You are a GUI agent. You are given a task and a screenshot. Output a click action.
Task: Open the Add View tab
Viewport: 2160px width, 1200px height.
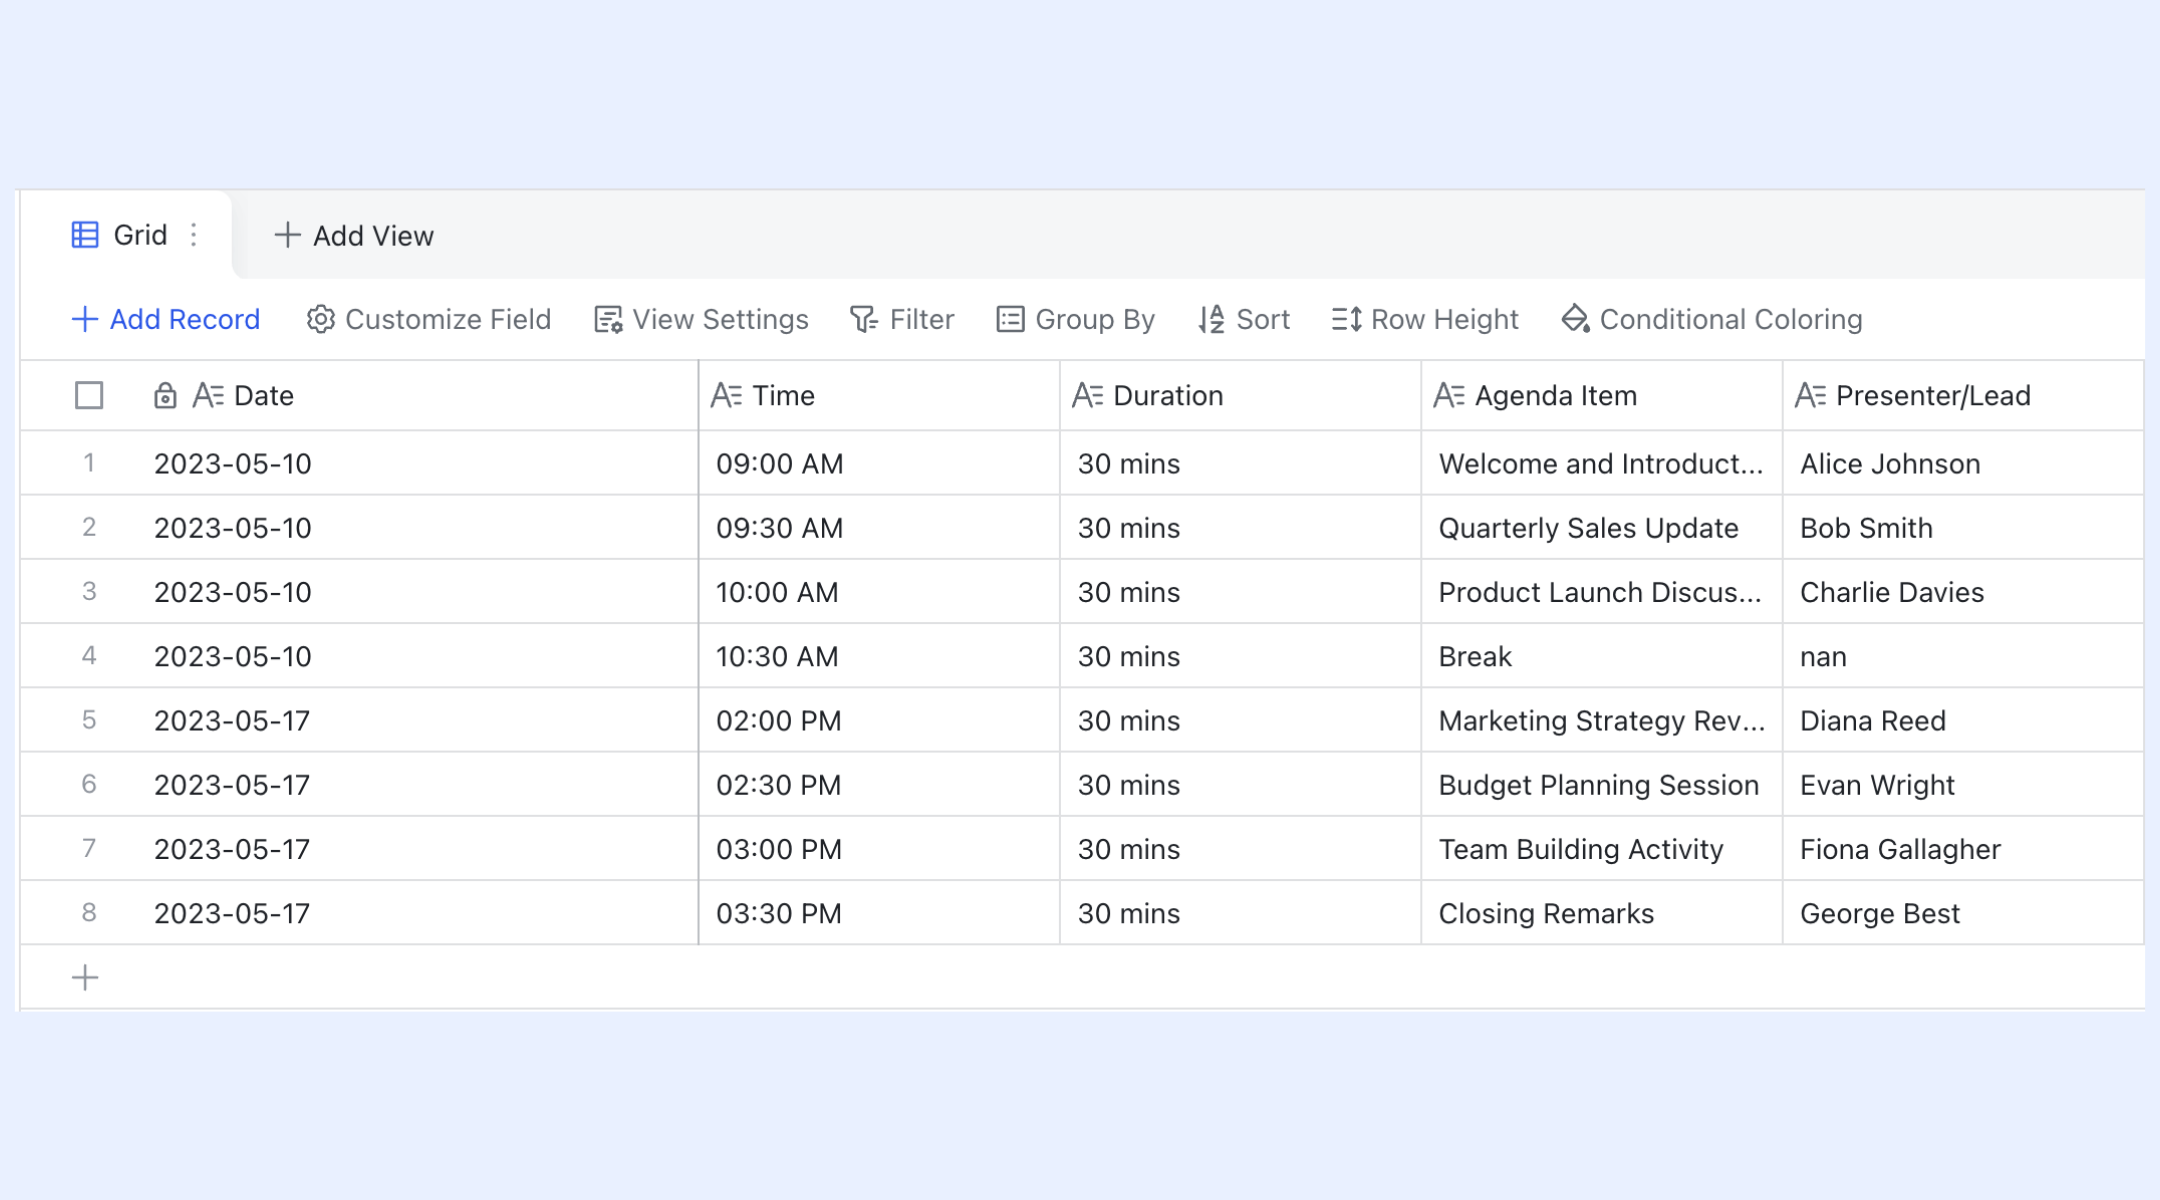[x=353, y=235]
